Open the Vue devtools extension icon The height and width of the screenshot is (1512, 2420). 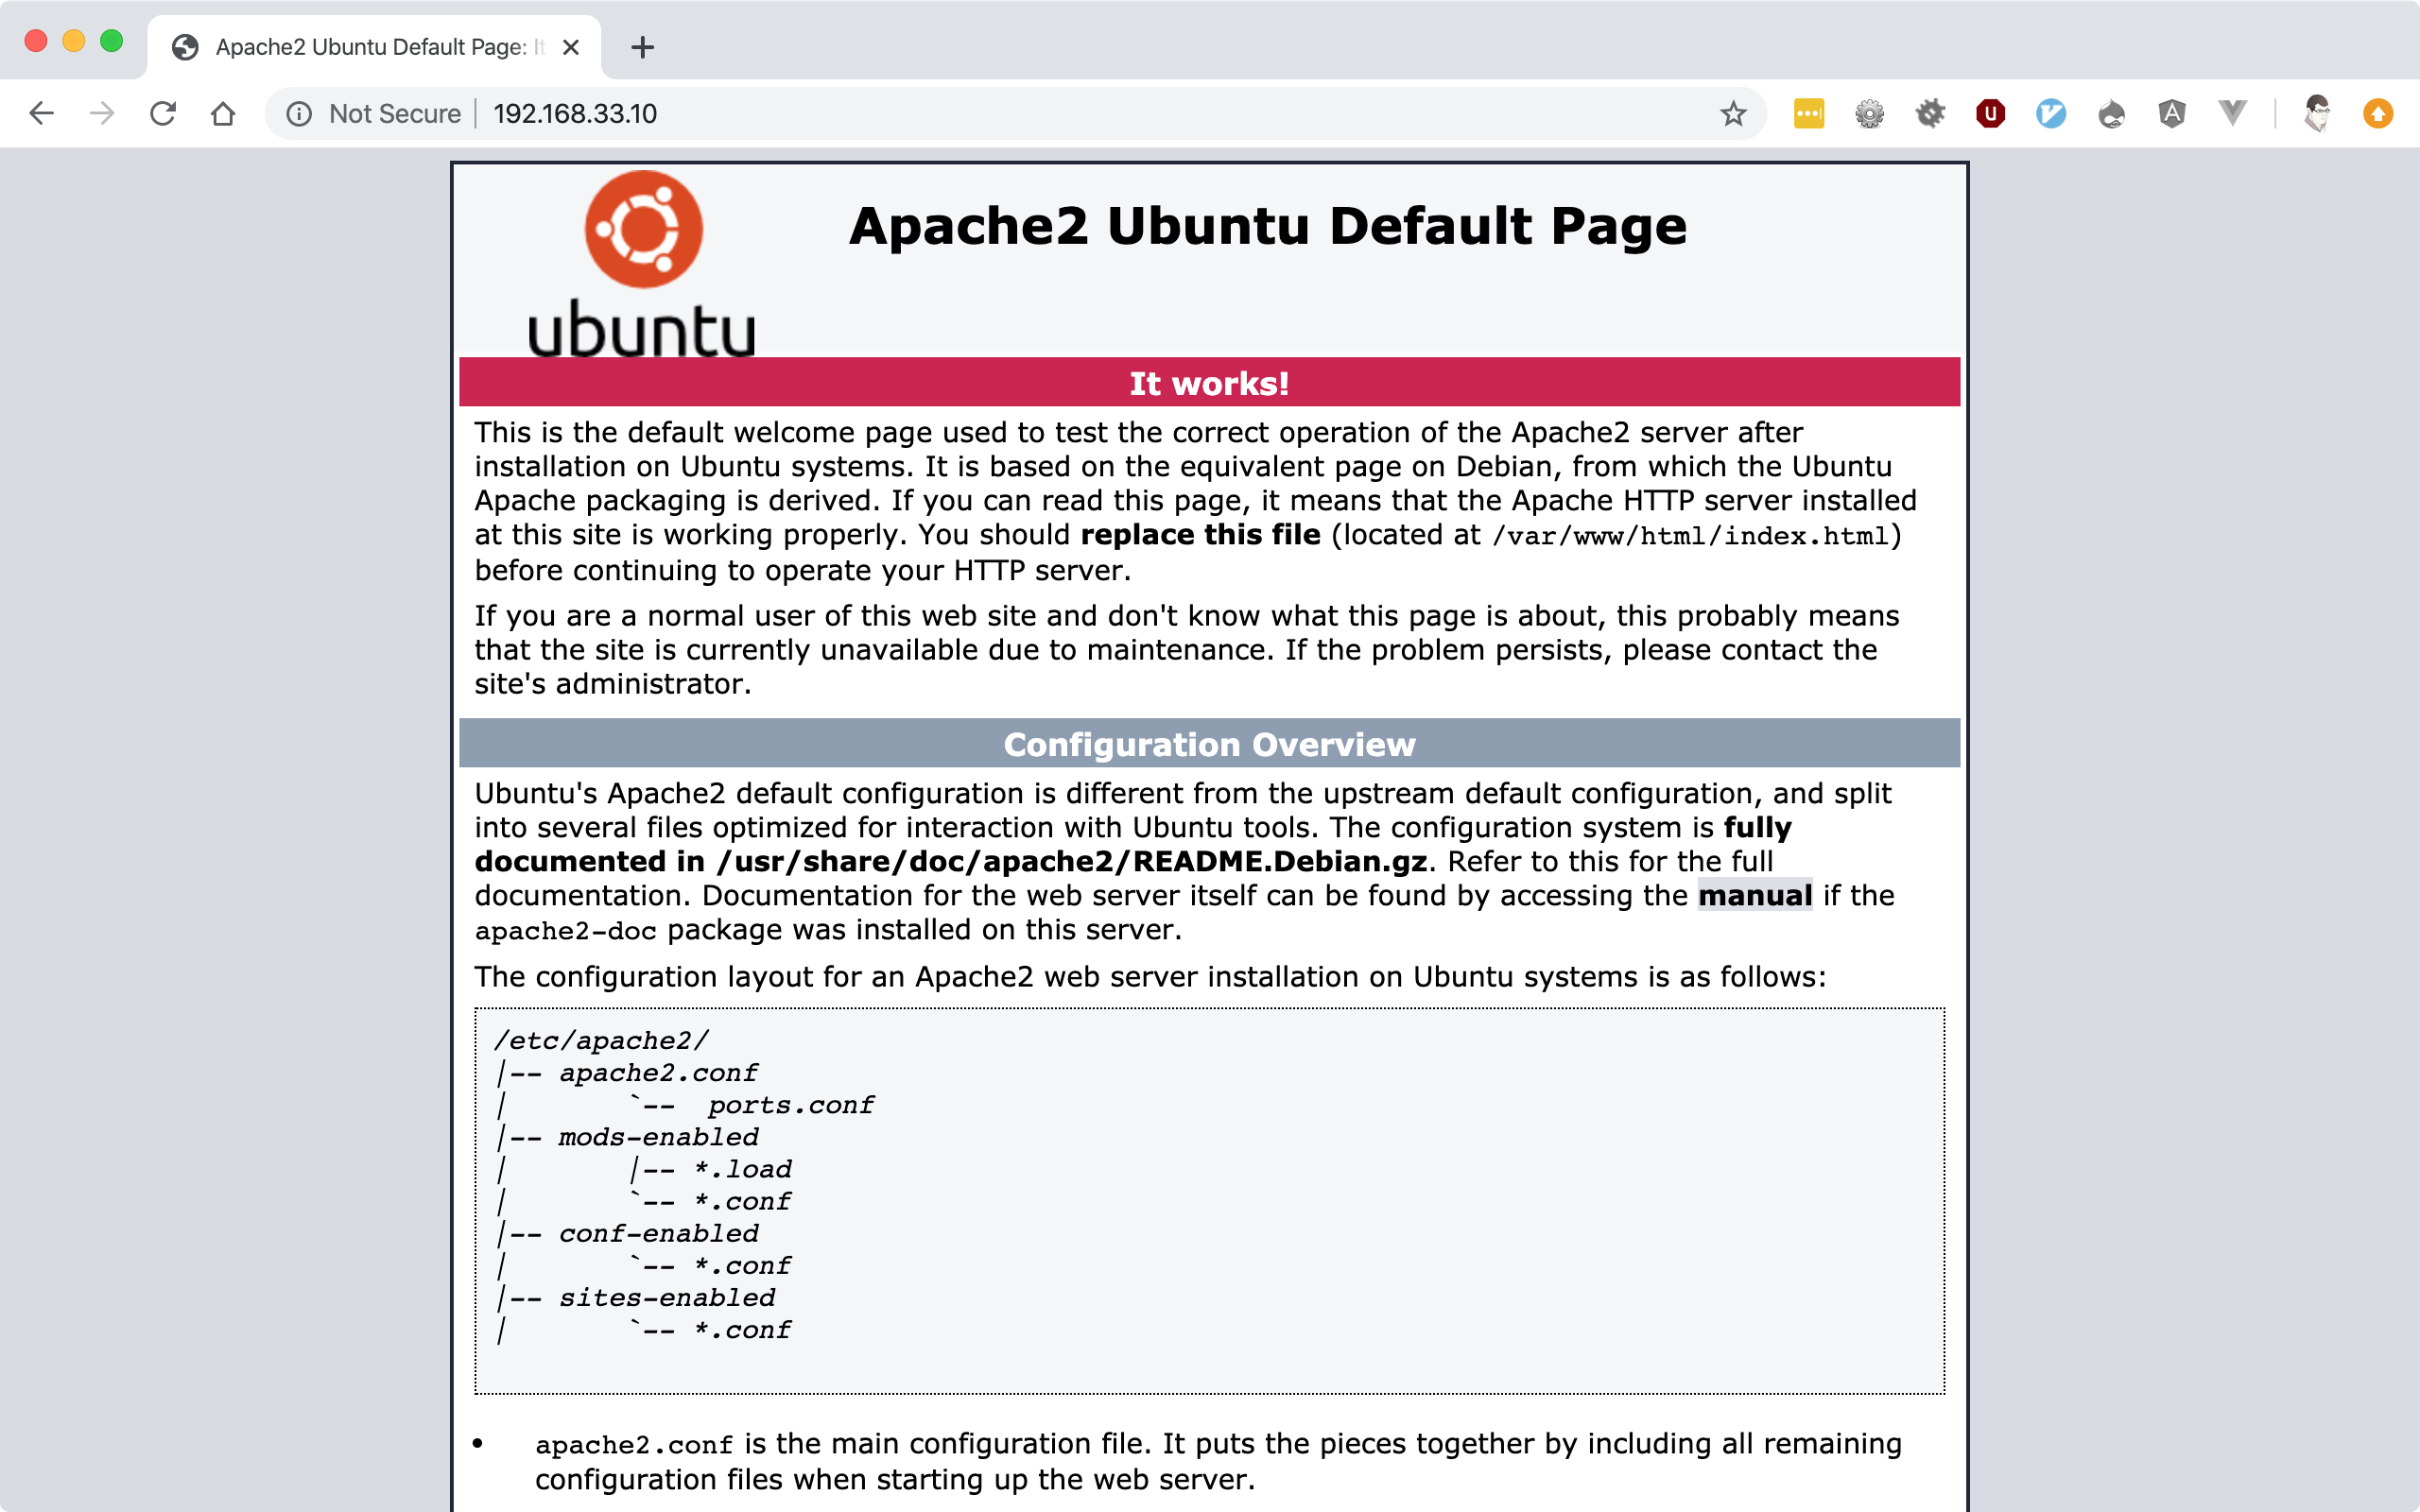2232,113
